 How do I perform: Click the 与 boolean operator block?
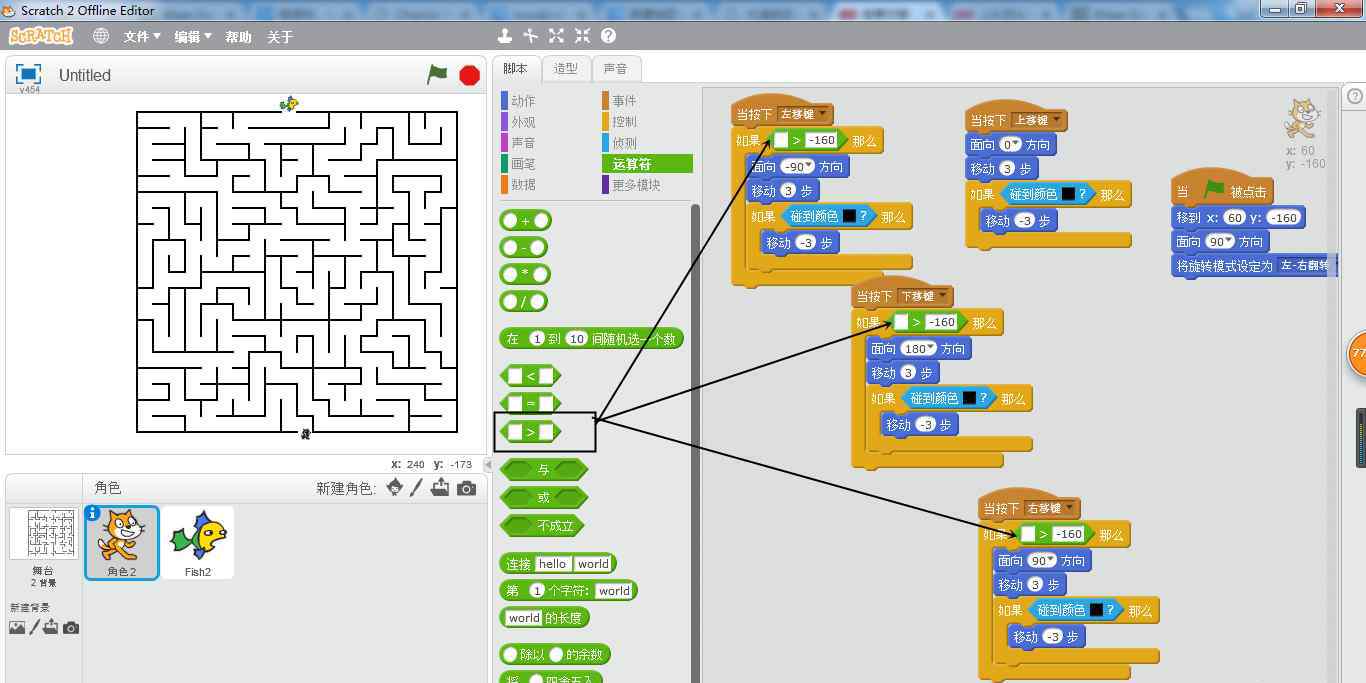(x=543, y=470)
